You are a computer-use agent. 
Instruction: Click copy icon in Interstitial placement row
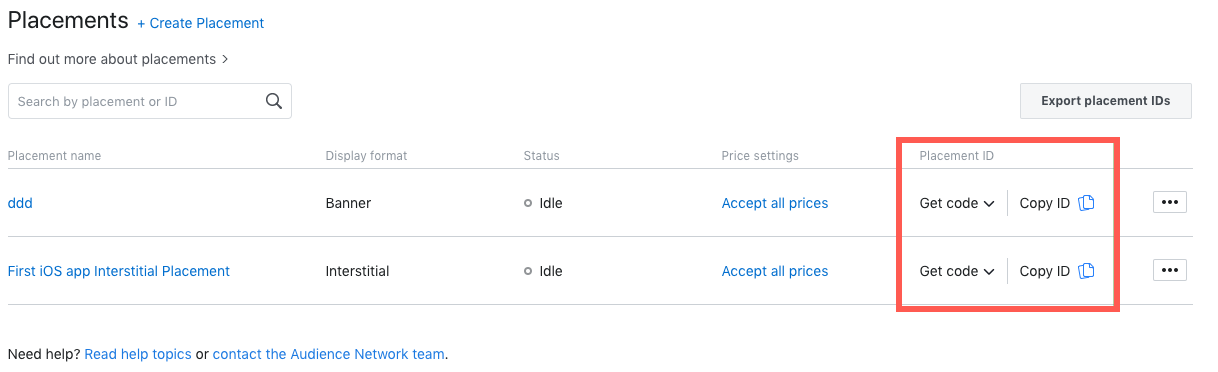tap(1087, 271)
